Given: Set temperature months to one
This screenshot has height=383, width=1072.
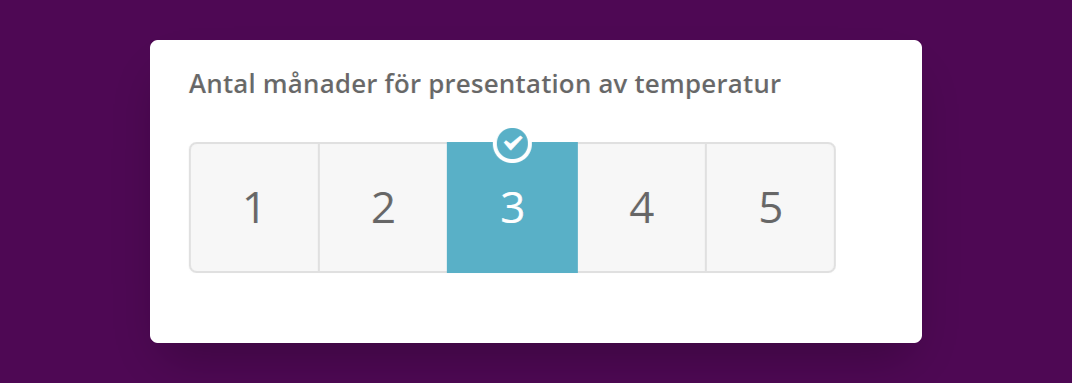Looking at the screenshot, I should (254, 207).
